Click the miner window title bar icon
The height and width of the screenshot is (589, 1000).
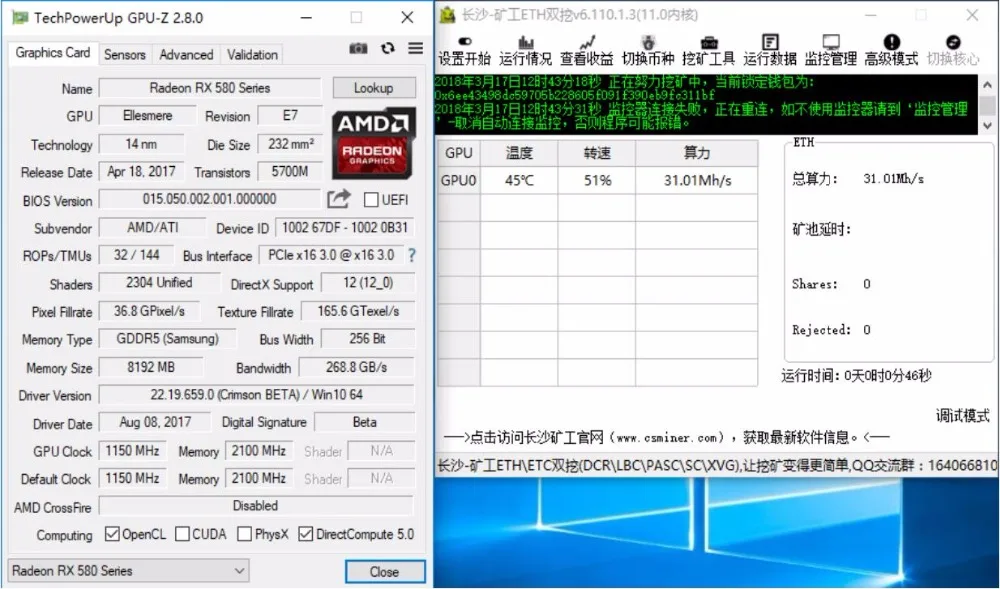[448, 15]
